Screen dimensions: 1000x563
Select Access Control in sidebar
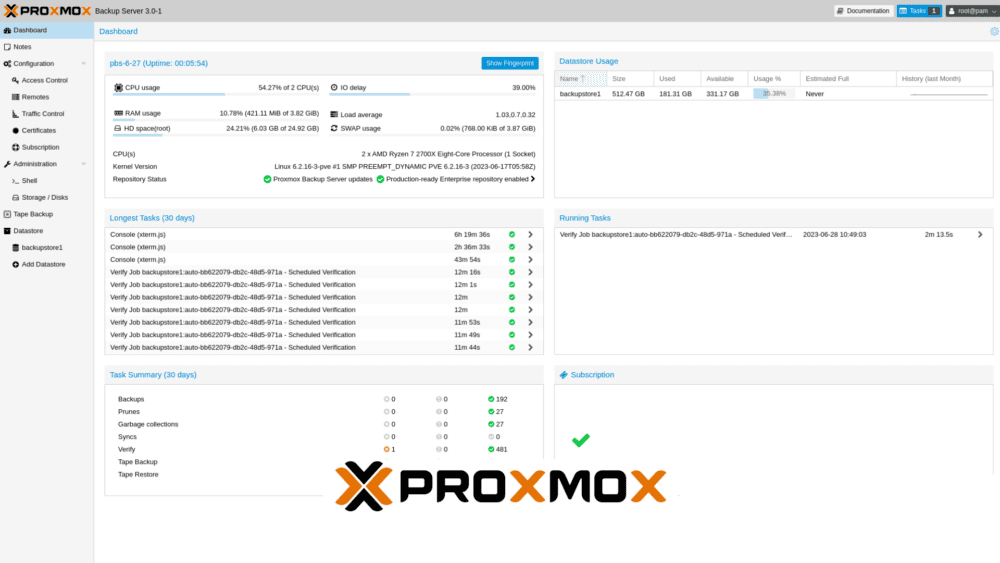tap(44, 80)
